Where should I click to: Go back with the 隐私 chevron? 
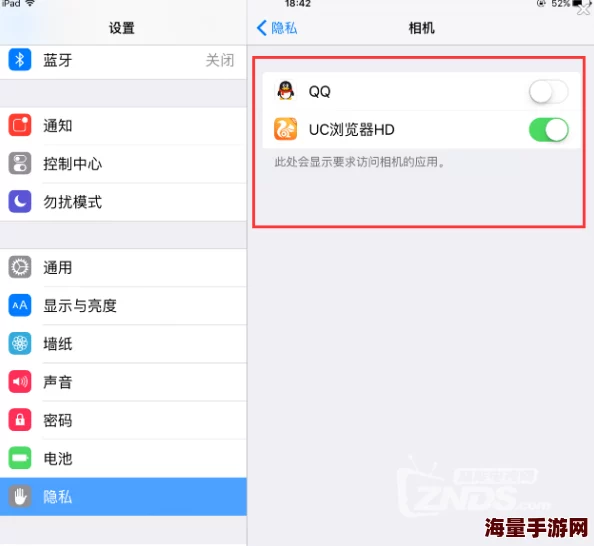277,28
